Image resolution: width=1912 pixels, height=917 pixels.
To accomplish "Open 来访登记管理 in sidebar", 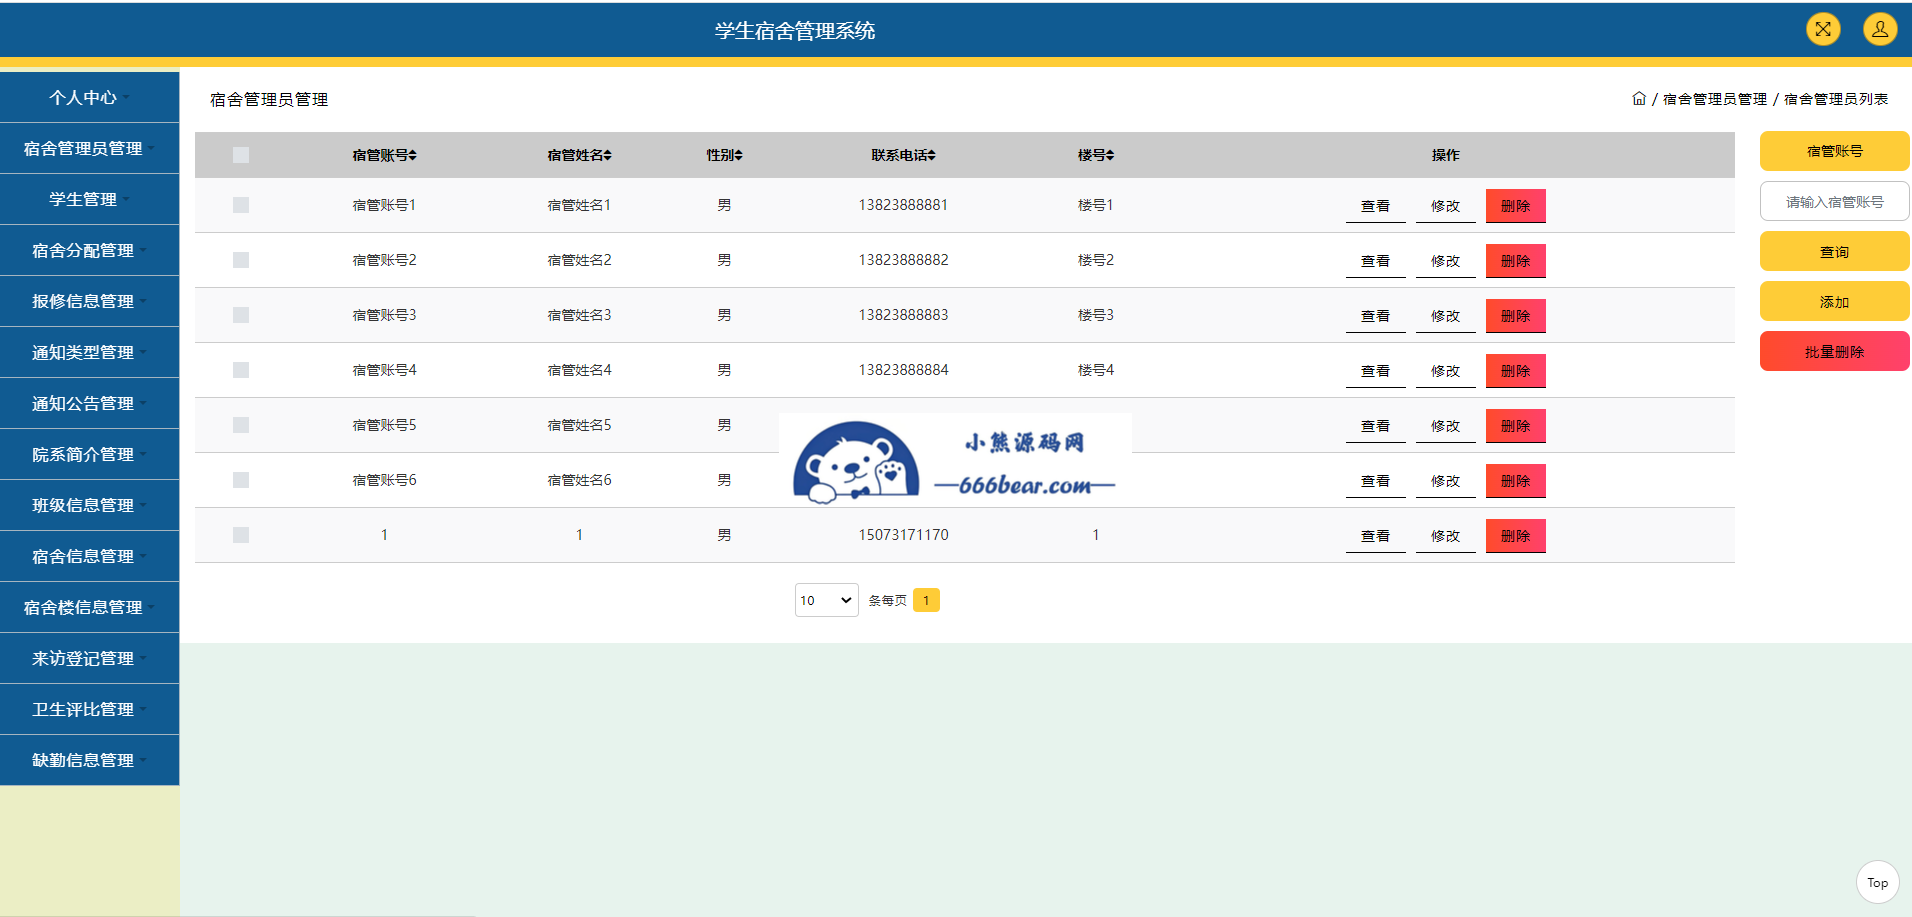I will tap(90, 658).
